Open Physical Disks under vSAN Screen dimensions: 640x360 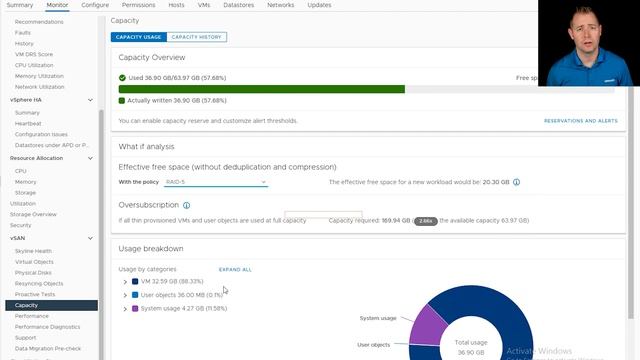(x=33, y=273)
